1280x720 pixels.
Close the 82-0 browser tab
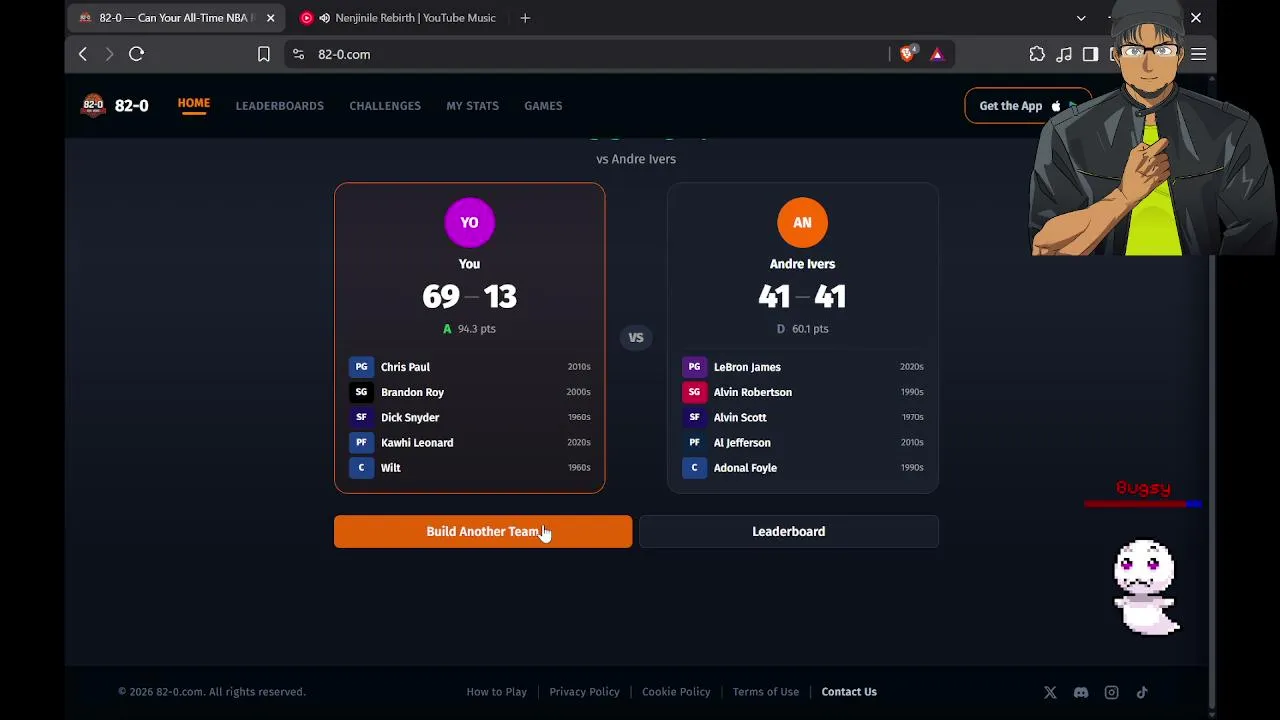(x=270, y=18)
